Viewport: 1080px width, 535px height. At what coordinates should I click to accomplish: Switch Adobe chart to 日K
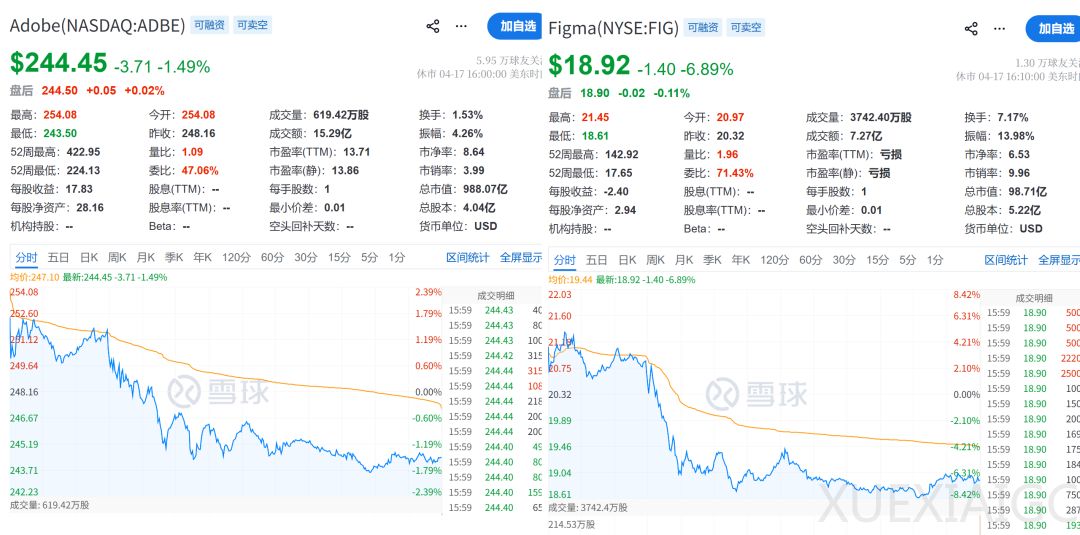(x=89, y=258)
